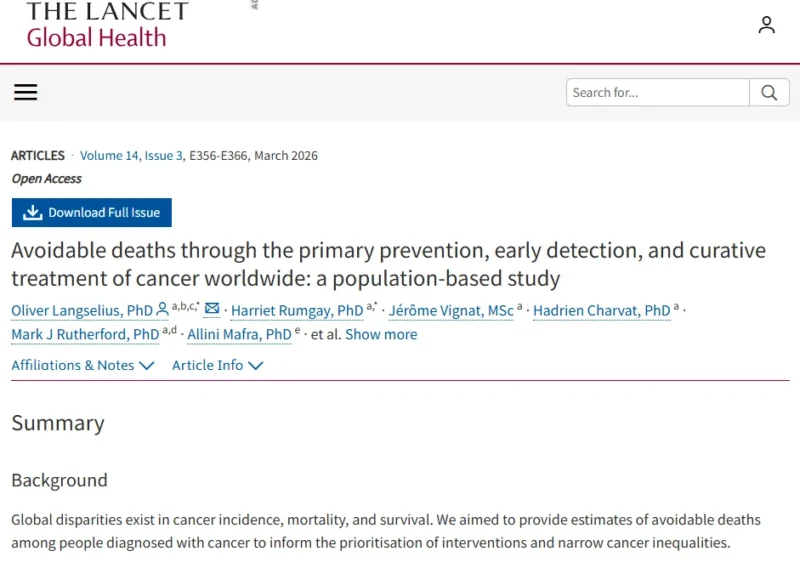800x574 pixels.
Task: Type in the Search for field
Action: pos(657,93)
